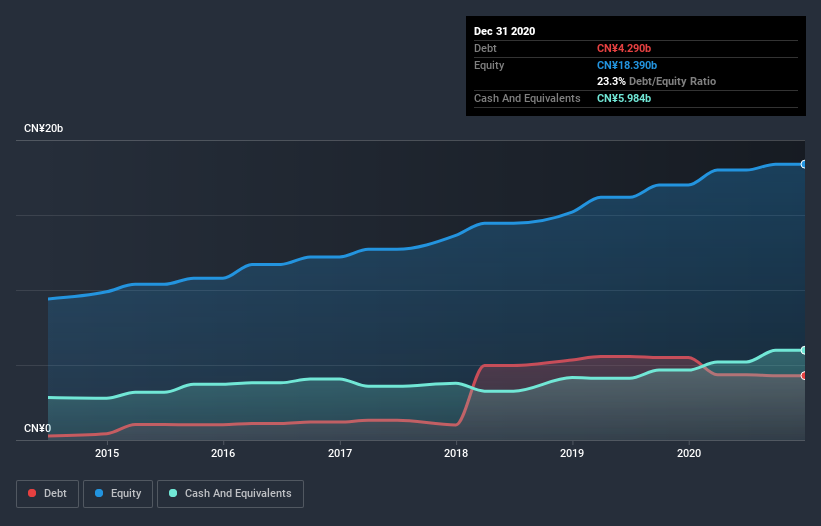Click the CN¥20b y-axis label
This screenshot has width=821, height=526.
(x=43, y=128)
